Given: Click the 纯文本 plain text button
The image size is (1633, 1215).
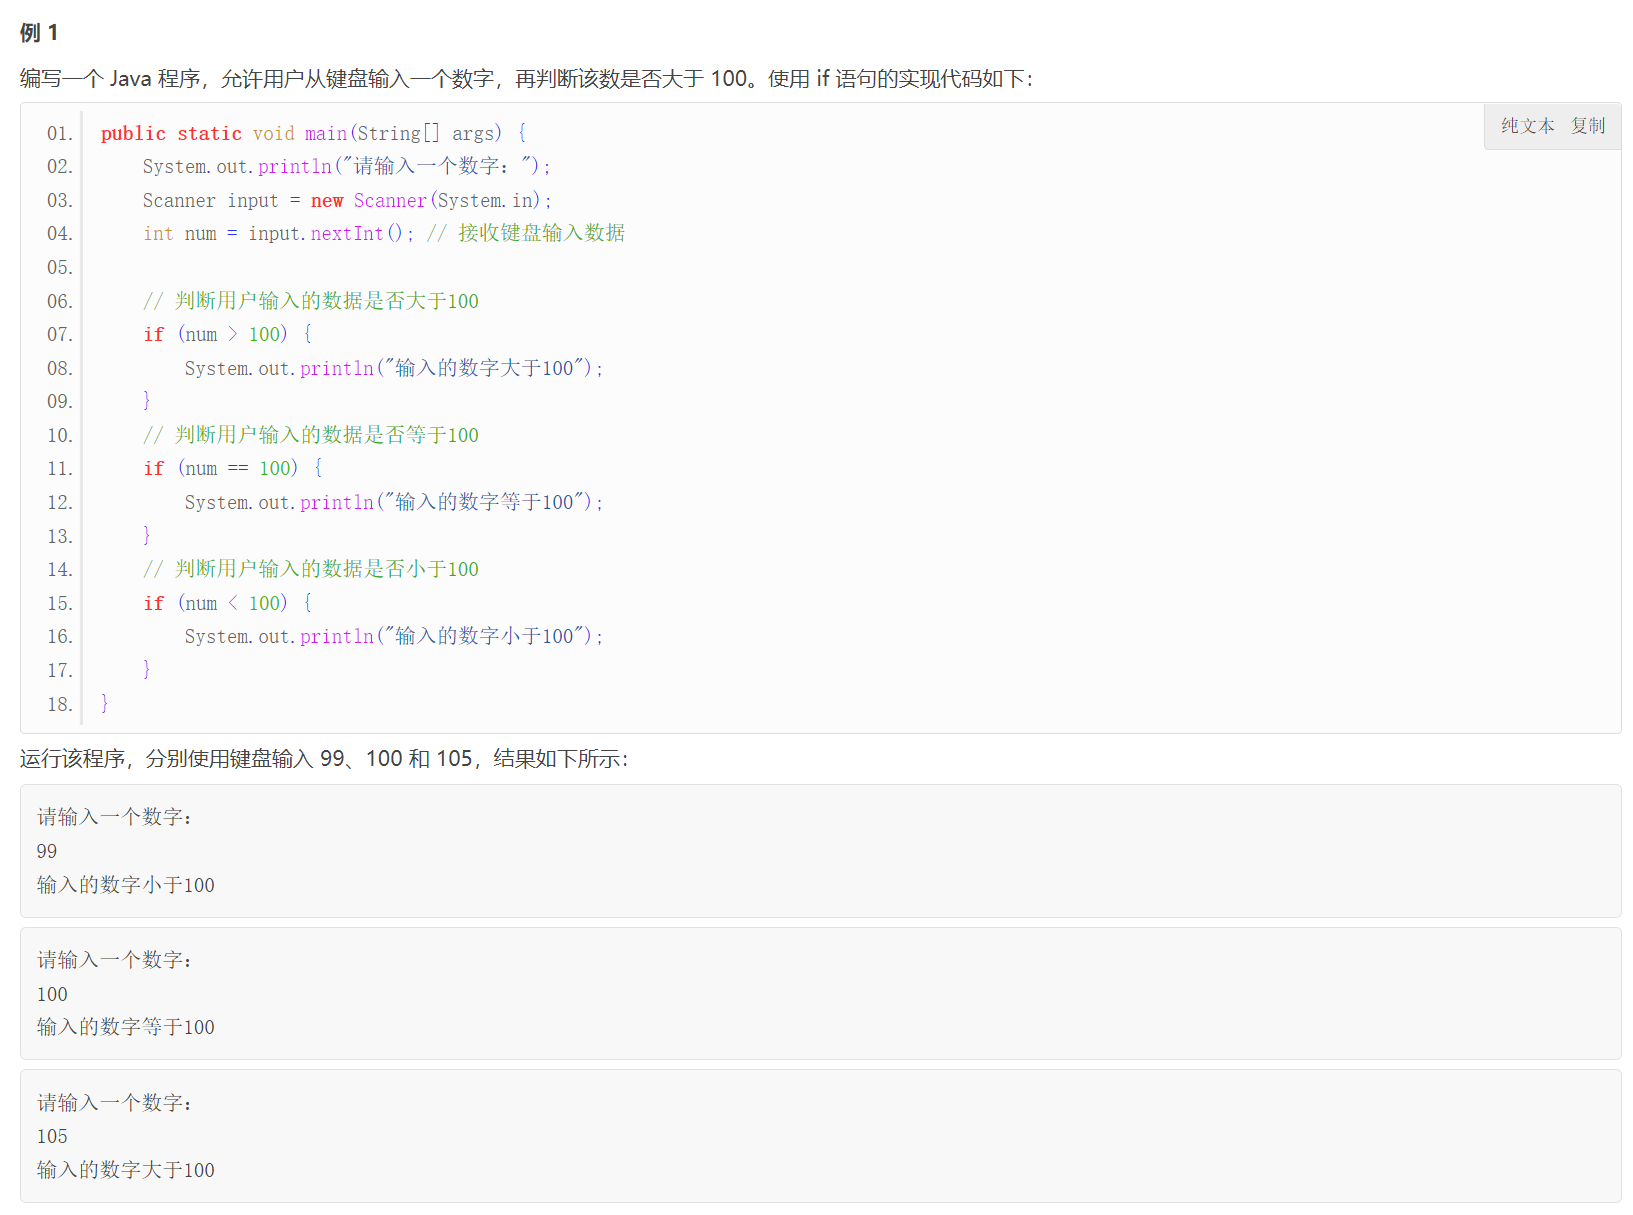Looking at the screenshot, I should tap(1527, 126).
